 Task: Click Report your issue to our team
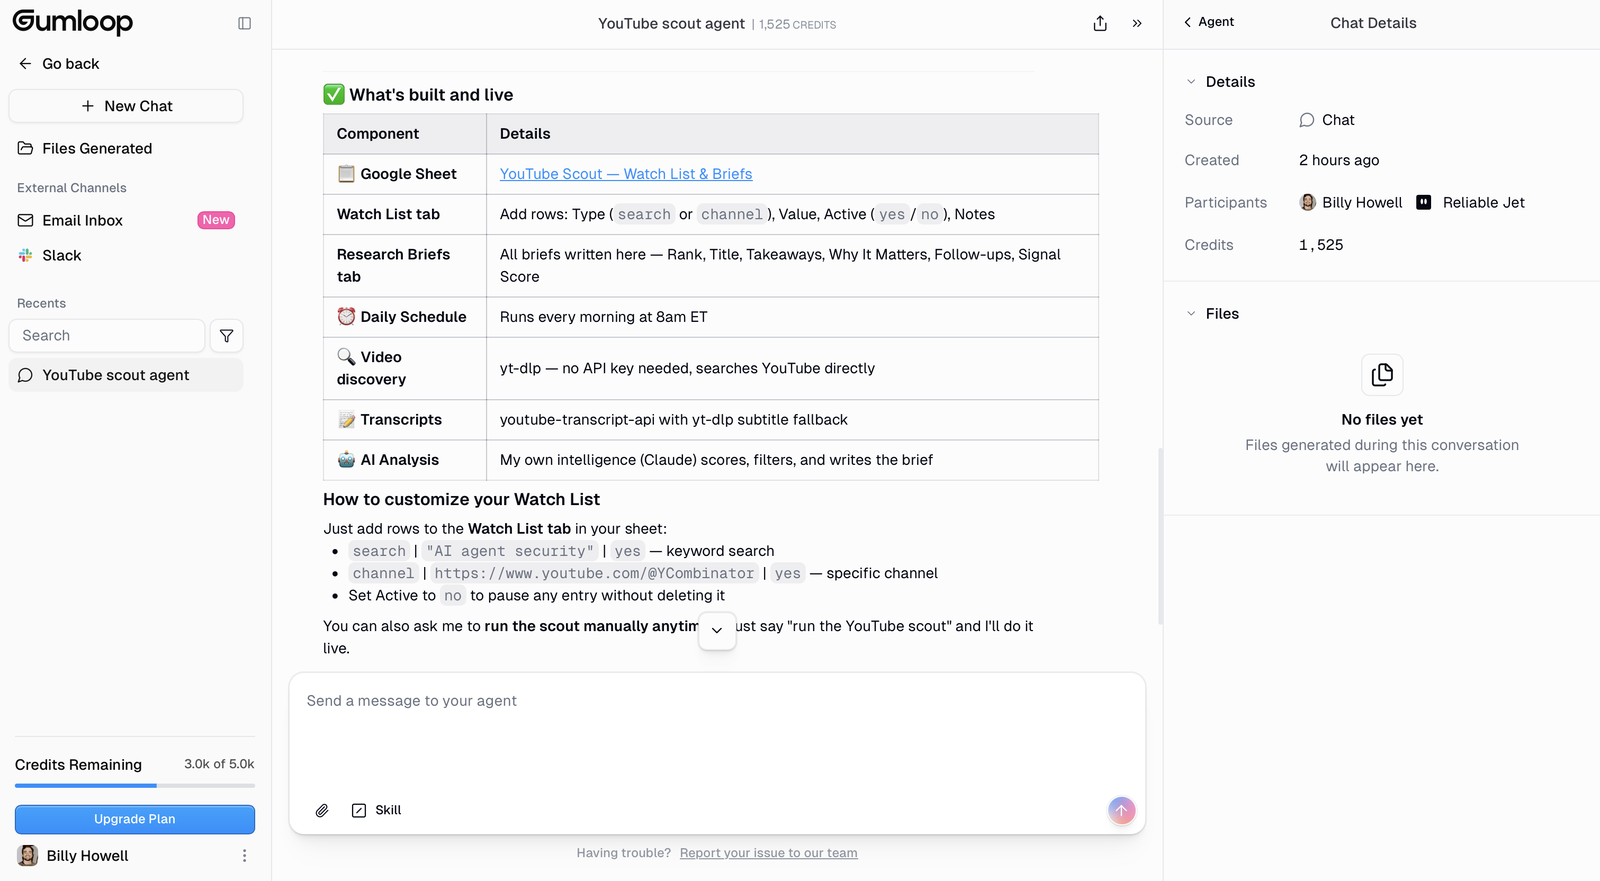tap(768, 853)
